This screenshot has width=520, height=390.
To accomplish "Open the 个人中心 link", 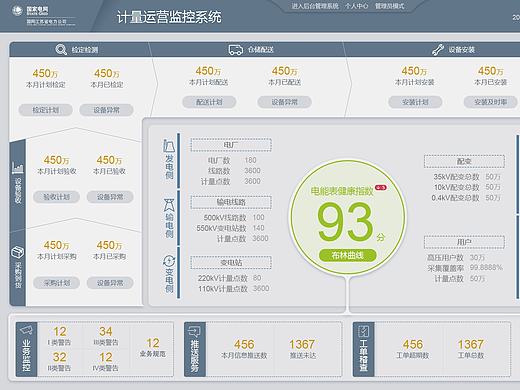I will [356, 6].
